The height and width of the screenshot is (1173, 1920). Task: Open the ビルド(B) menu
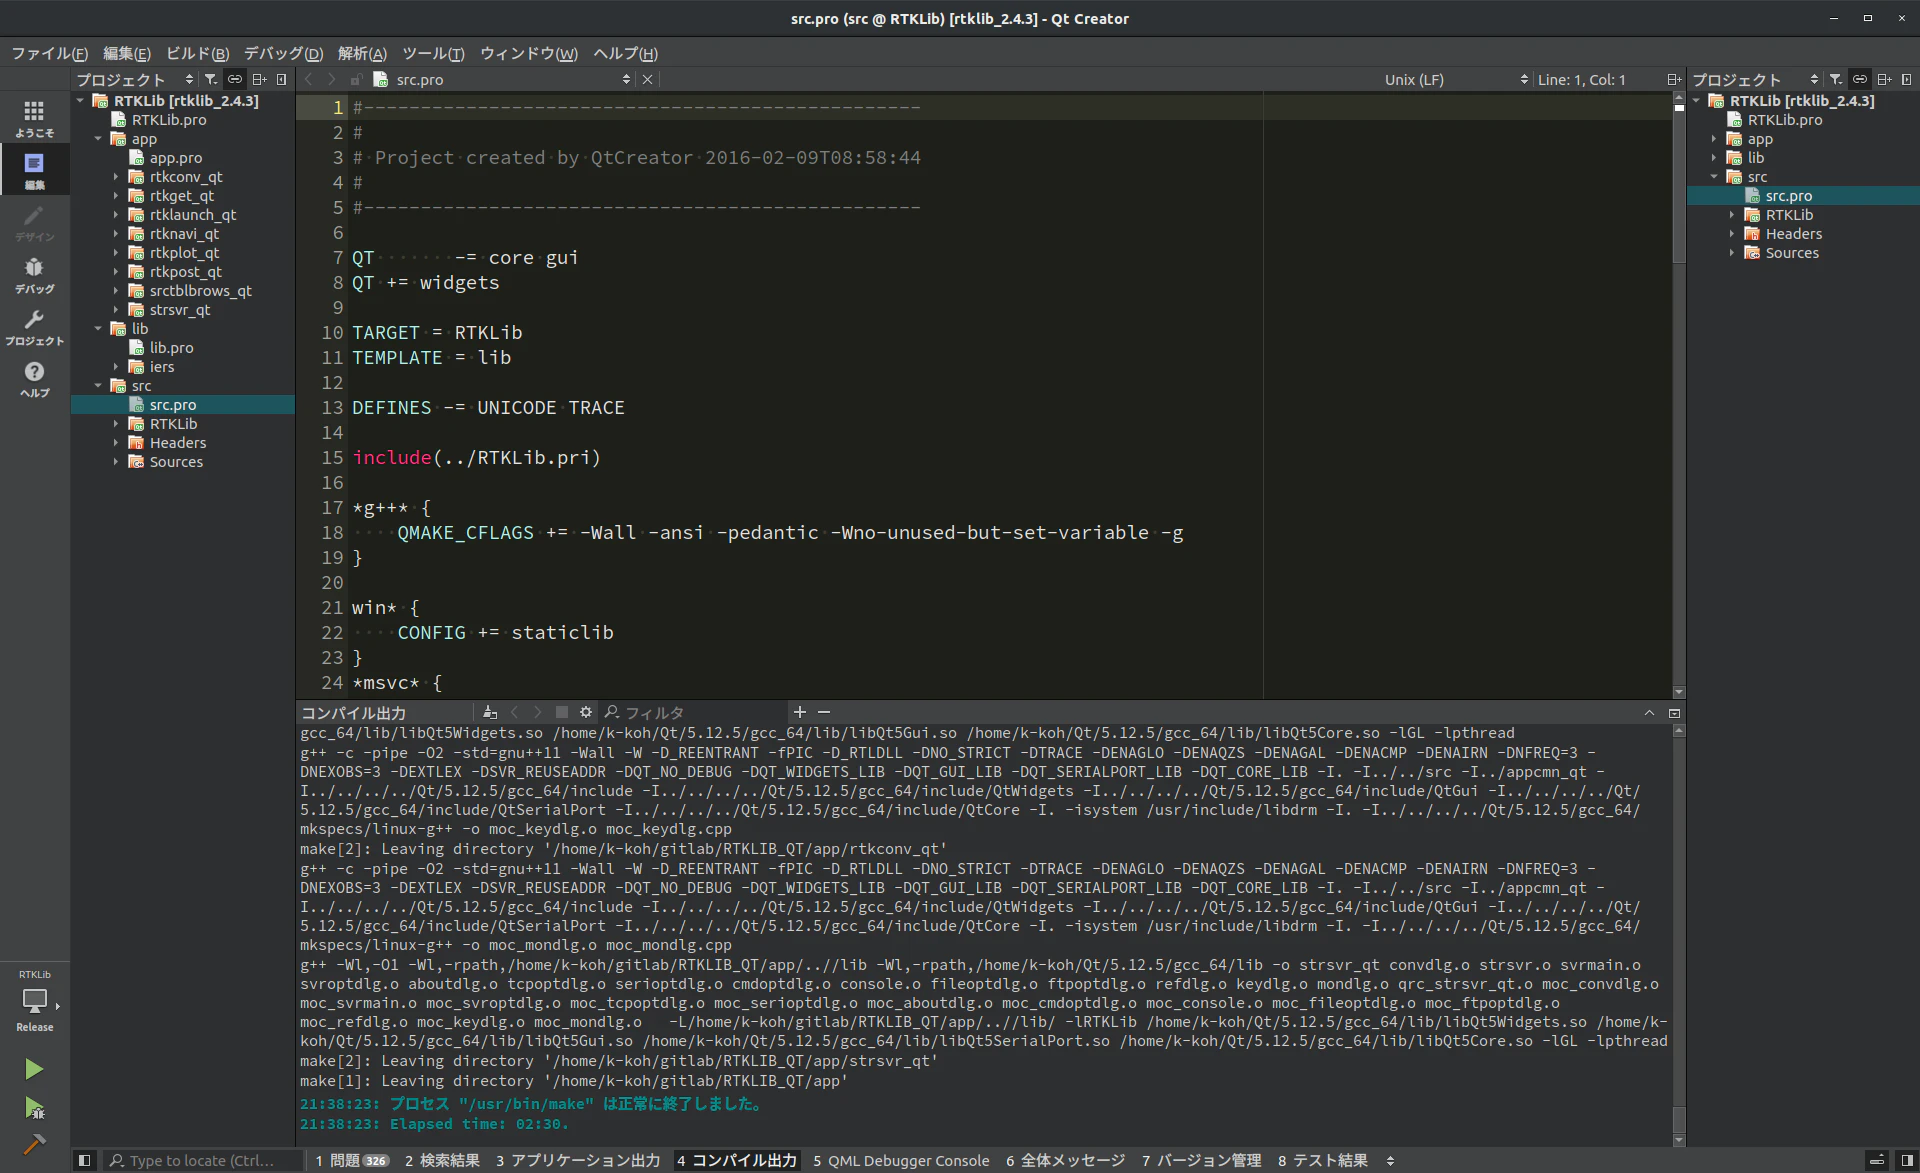(197, 53)
